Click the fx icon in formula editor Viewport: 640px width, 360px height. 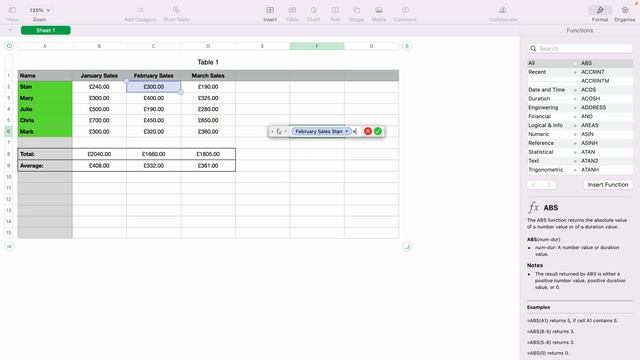click(279, 131)
